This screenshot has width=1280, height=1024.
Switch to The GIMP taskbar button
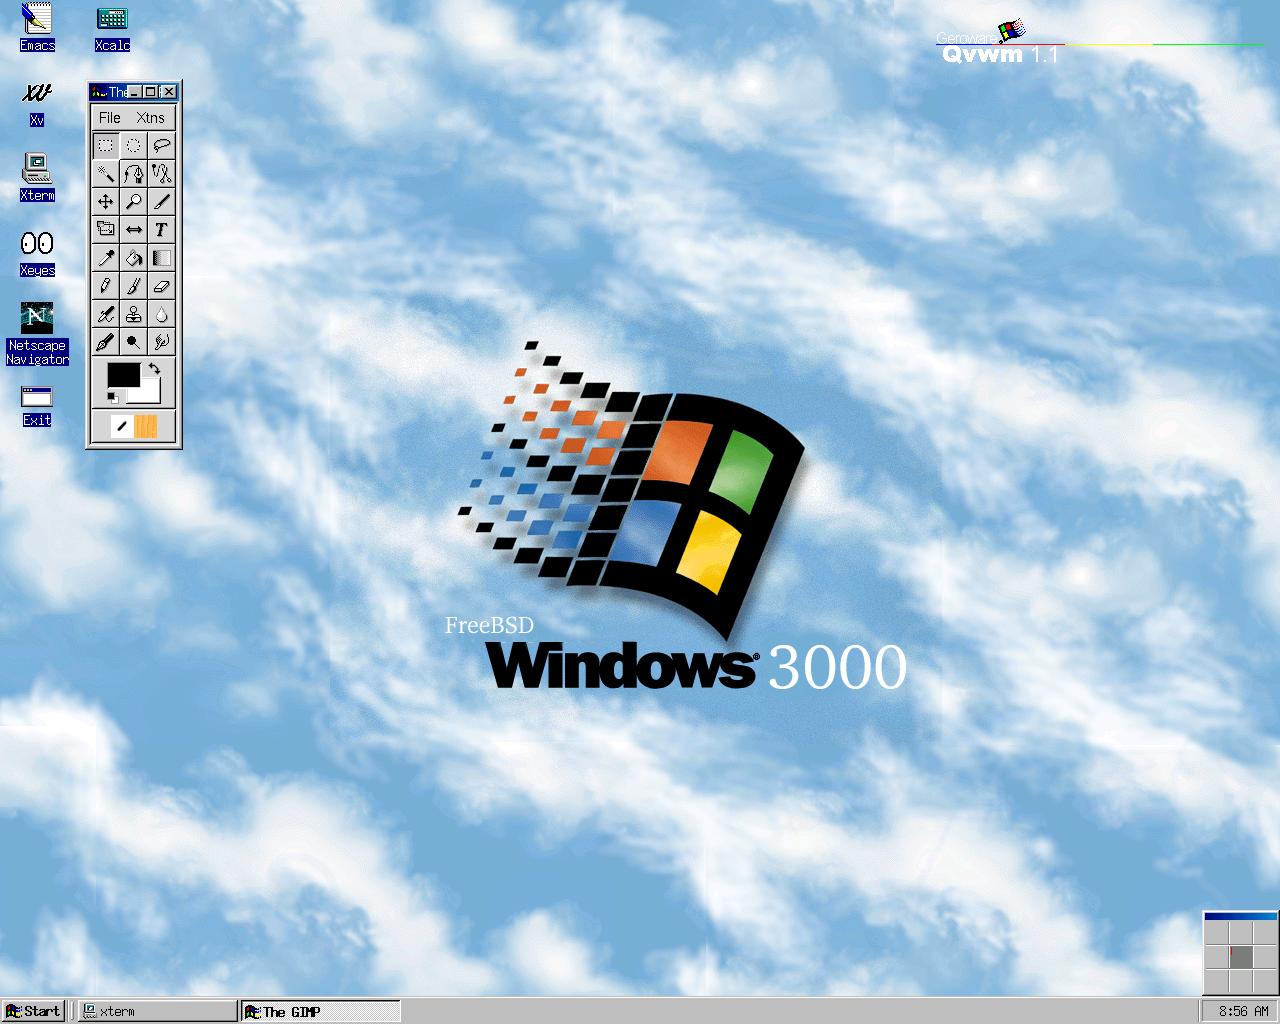[x=320, y=1011]
